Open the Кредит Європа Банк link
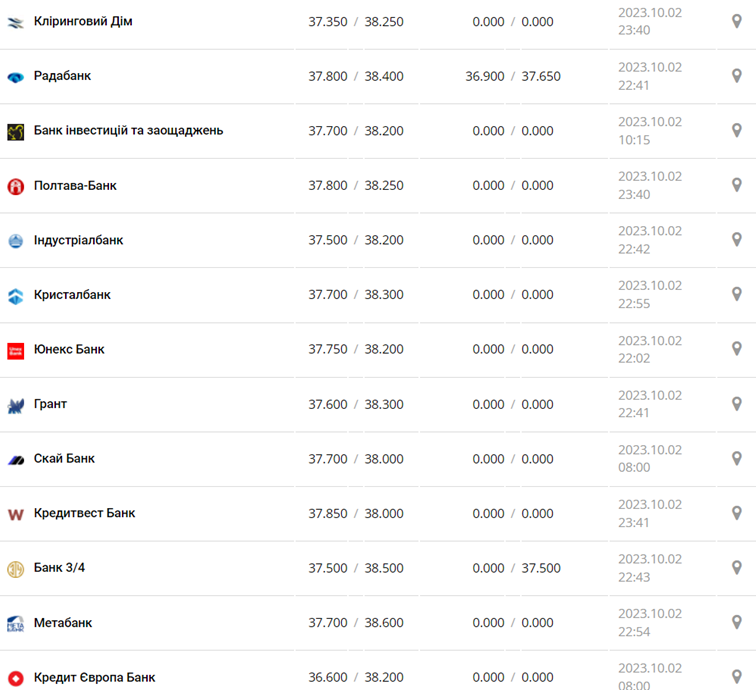The image size is (756, 690). click(x=94, y=677)
